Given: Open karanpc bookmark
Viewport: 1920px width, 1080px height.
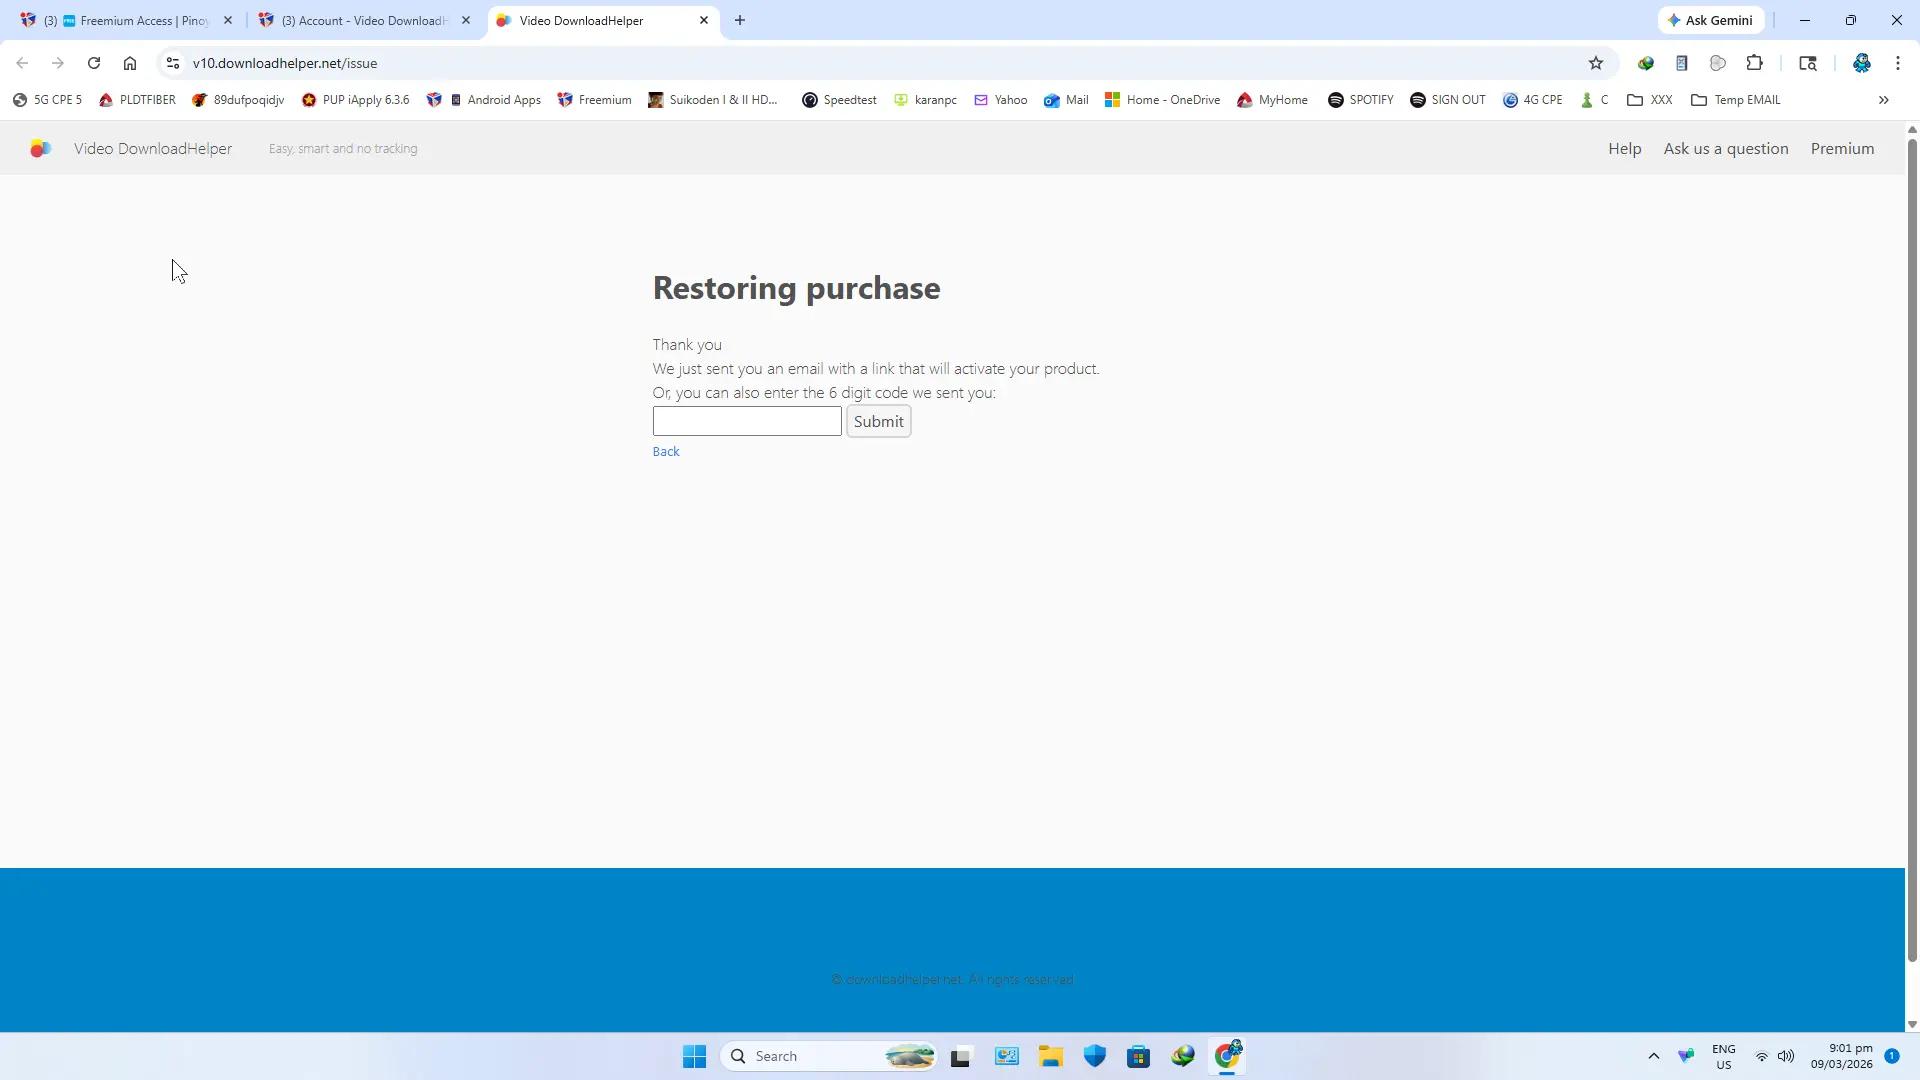Looking at the screenshot, I should coord(926,100).
